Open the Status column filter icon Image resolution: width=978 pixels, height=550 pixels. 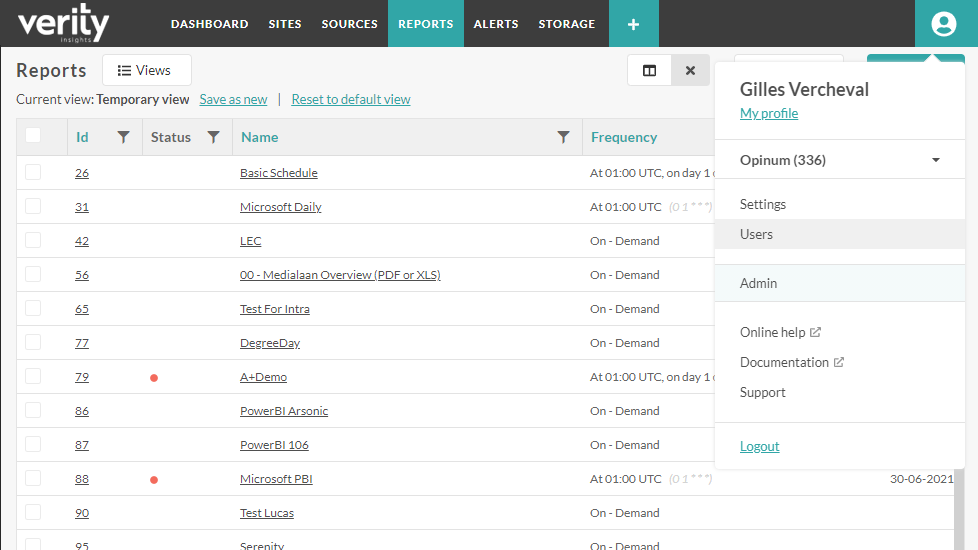pyautogui.click(x=213, y=137)
